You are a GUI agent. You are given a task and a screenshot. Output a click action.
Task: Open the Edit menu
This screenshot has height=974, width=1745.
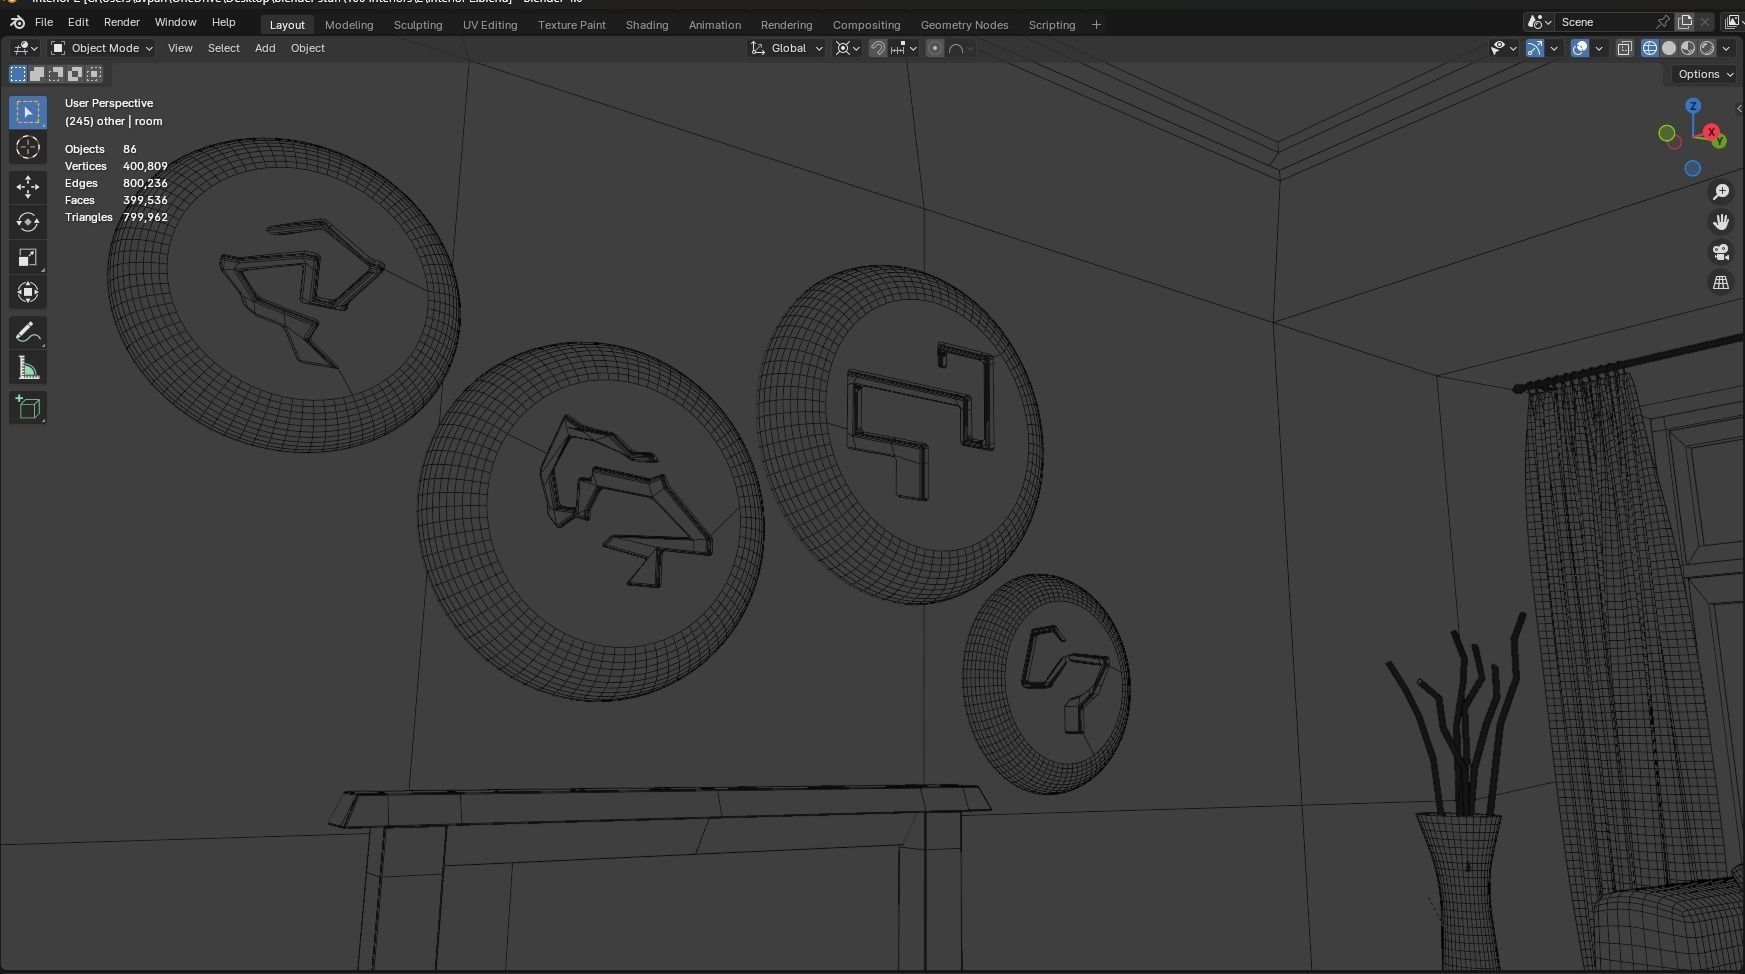[x=78, y=22]
